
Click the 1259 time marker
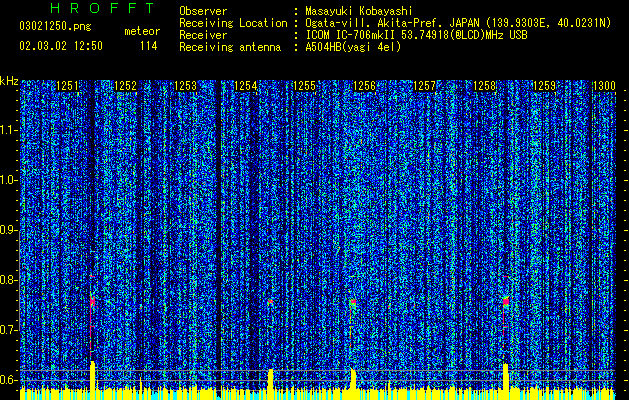pos(544,86)
